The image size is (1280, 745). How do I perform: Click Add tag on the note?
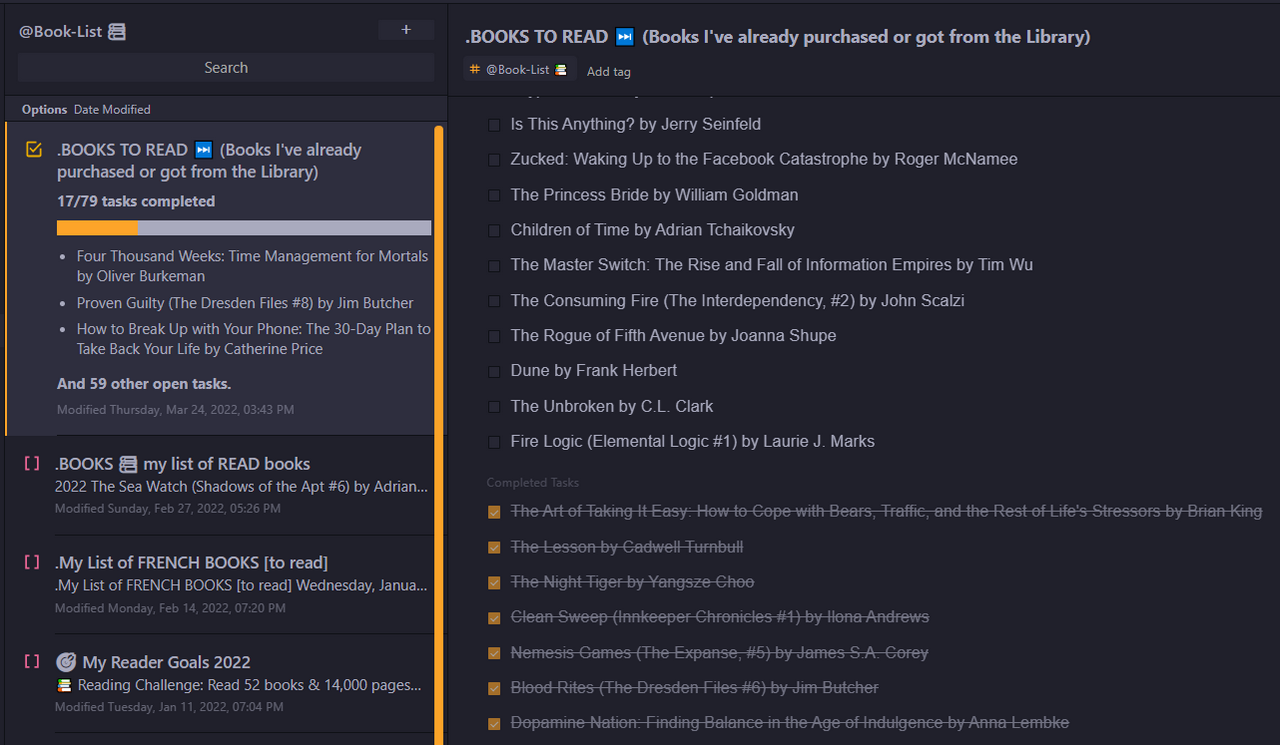[x=608, y=71]
